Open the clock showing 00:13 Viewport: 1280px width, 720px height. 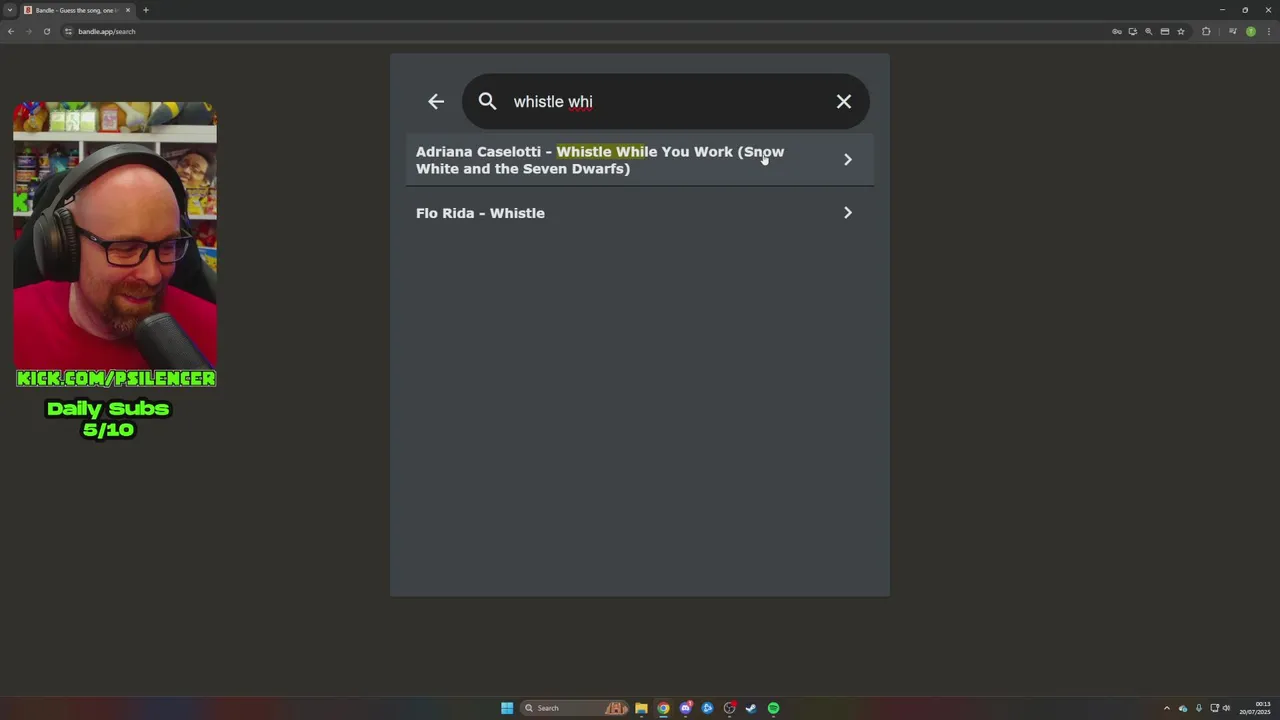point(1255,708)
